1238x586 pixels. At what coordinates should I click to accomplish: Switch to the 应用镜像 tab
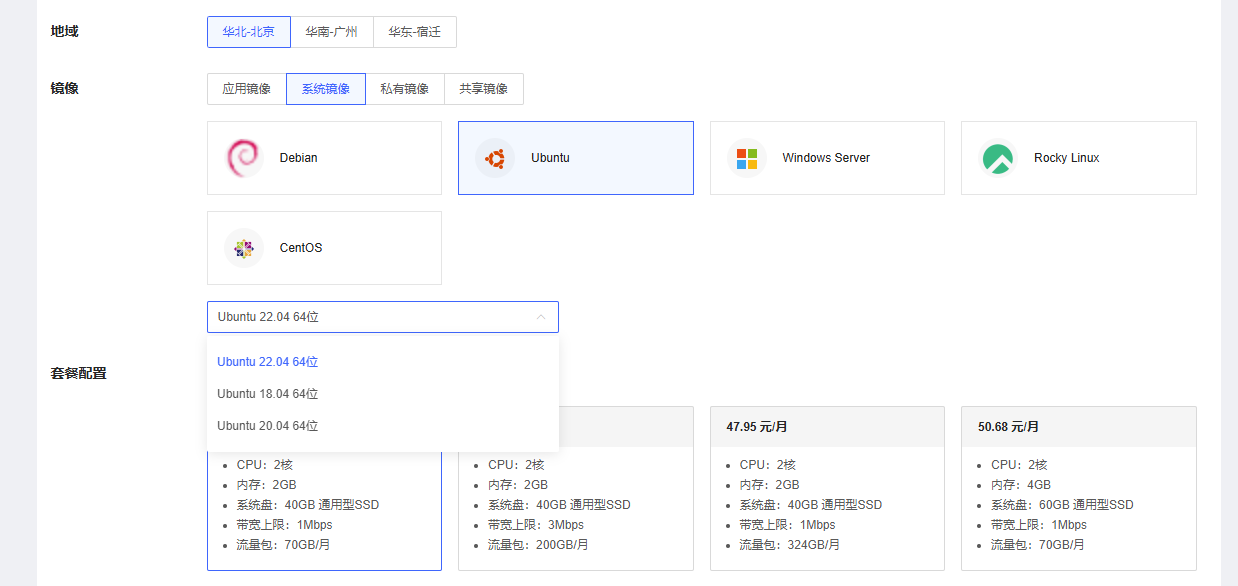pyautogui.click(x=247, y=89)
